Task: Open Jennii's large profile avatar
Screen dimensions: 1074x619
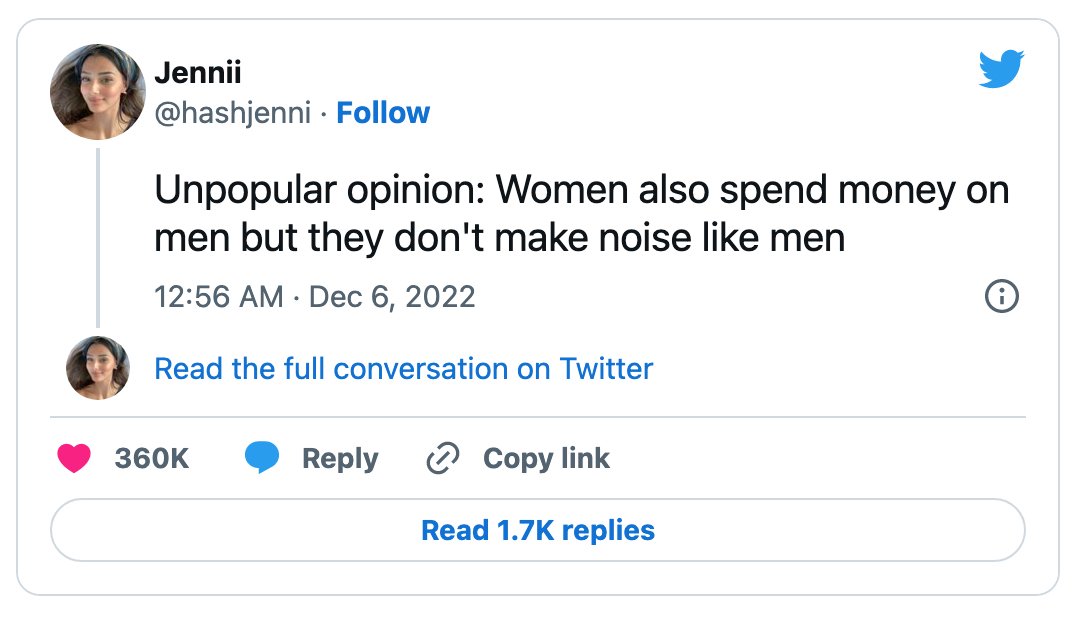Action: click(x=98, y=92)
